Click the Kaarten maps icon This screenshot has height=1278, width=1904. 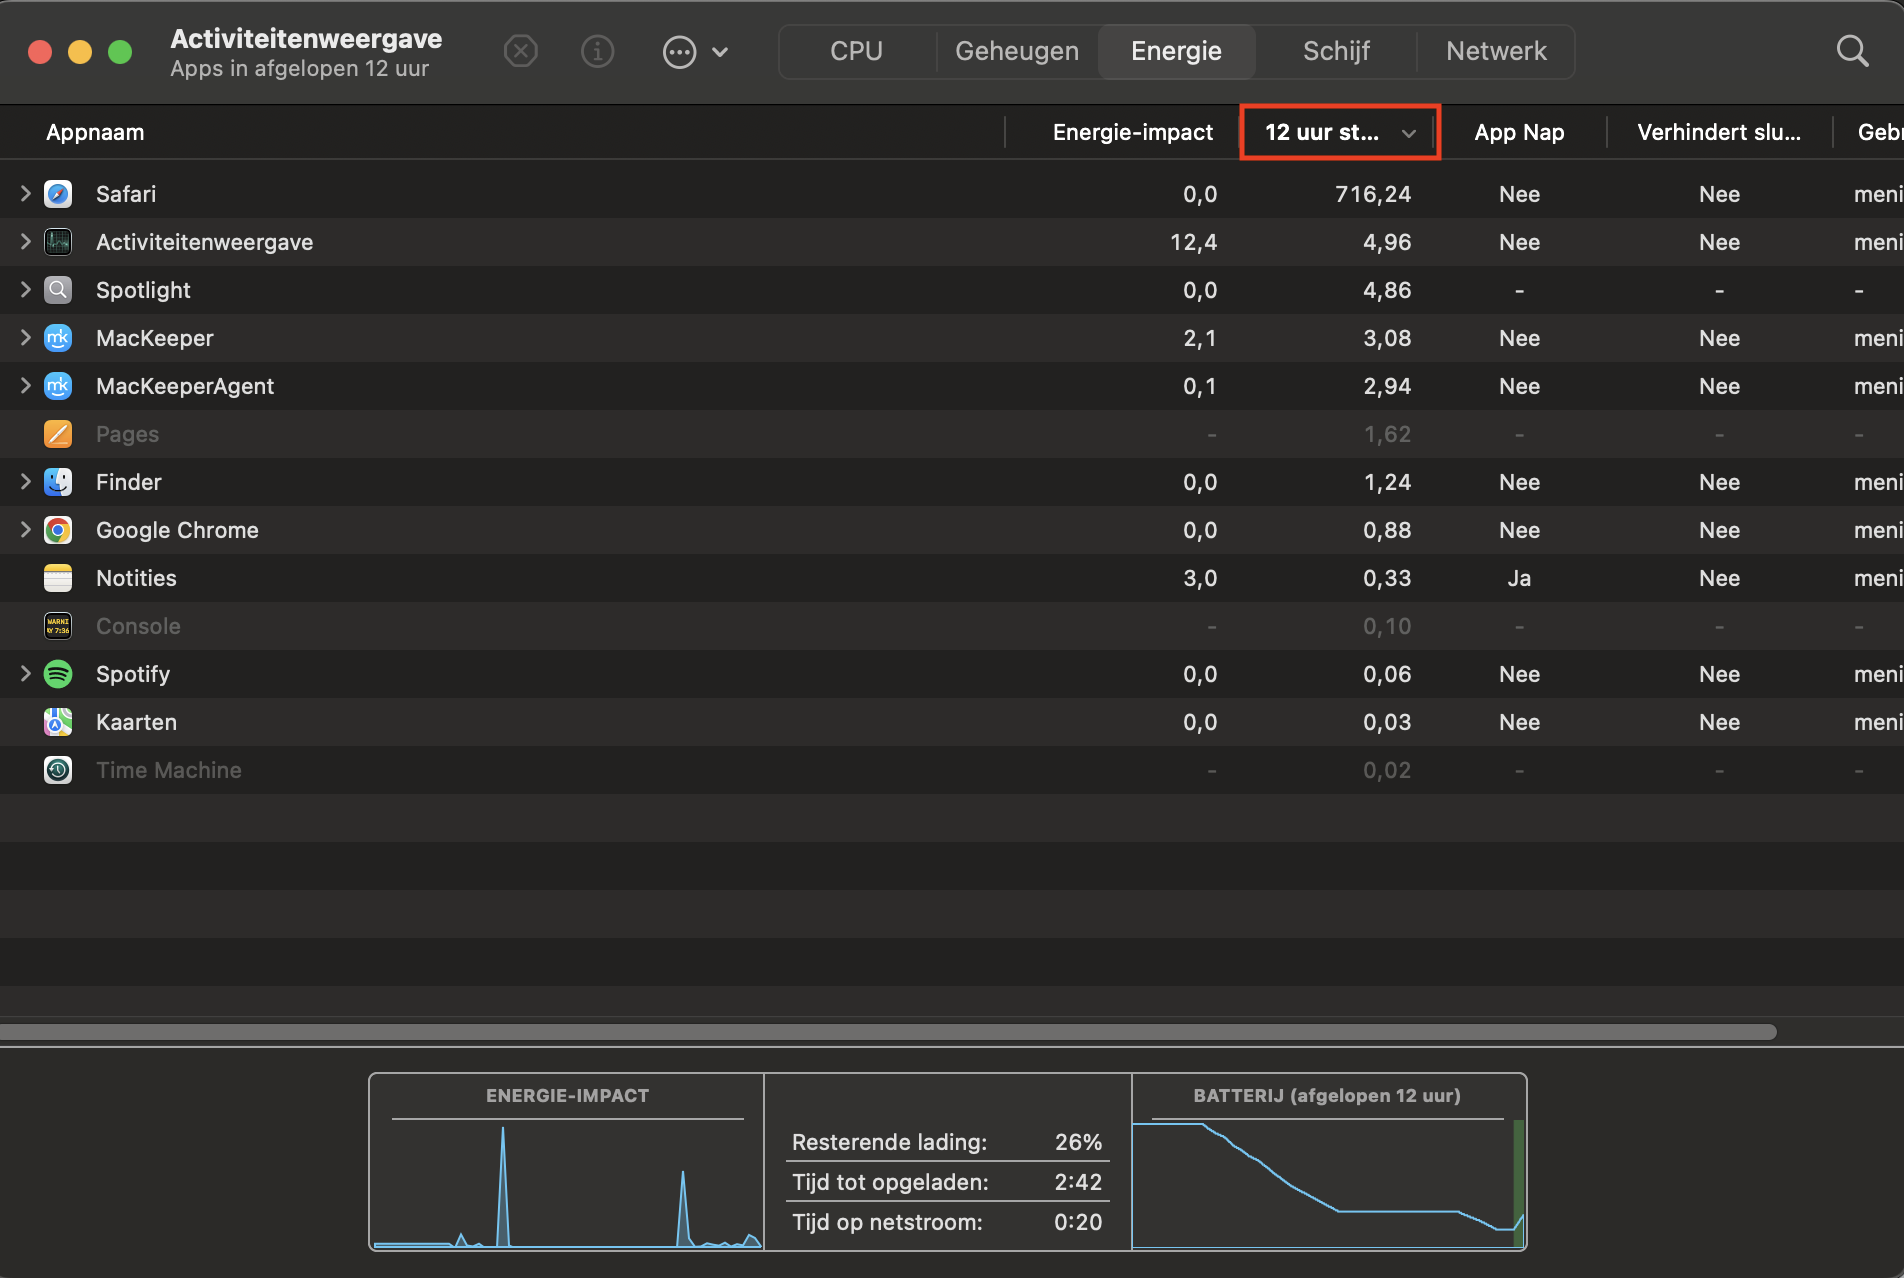(58, 722)
